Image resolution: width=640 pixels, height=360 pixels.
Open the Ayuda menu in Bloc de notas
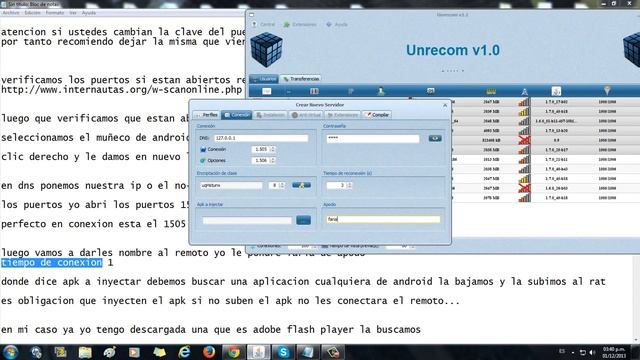coord(89,13)
